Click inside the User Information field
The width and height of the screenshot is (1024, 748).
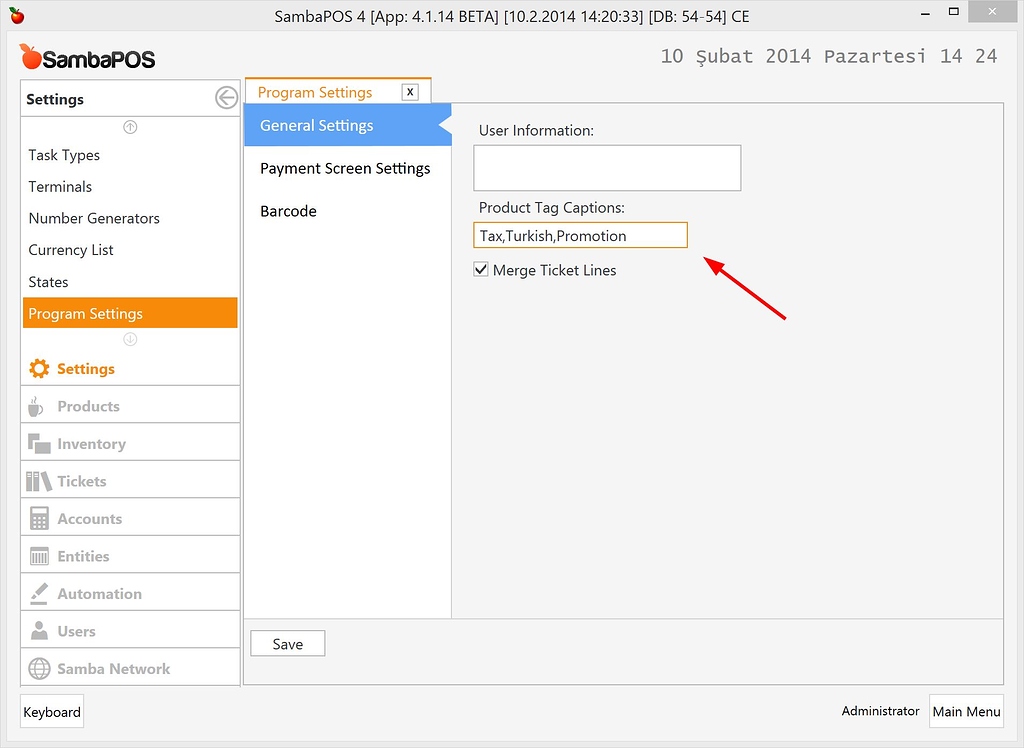pyautogui.click(x=606, y=167)
